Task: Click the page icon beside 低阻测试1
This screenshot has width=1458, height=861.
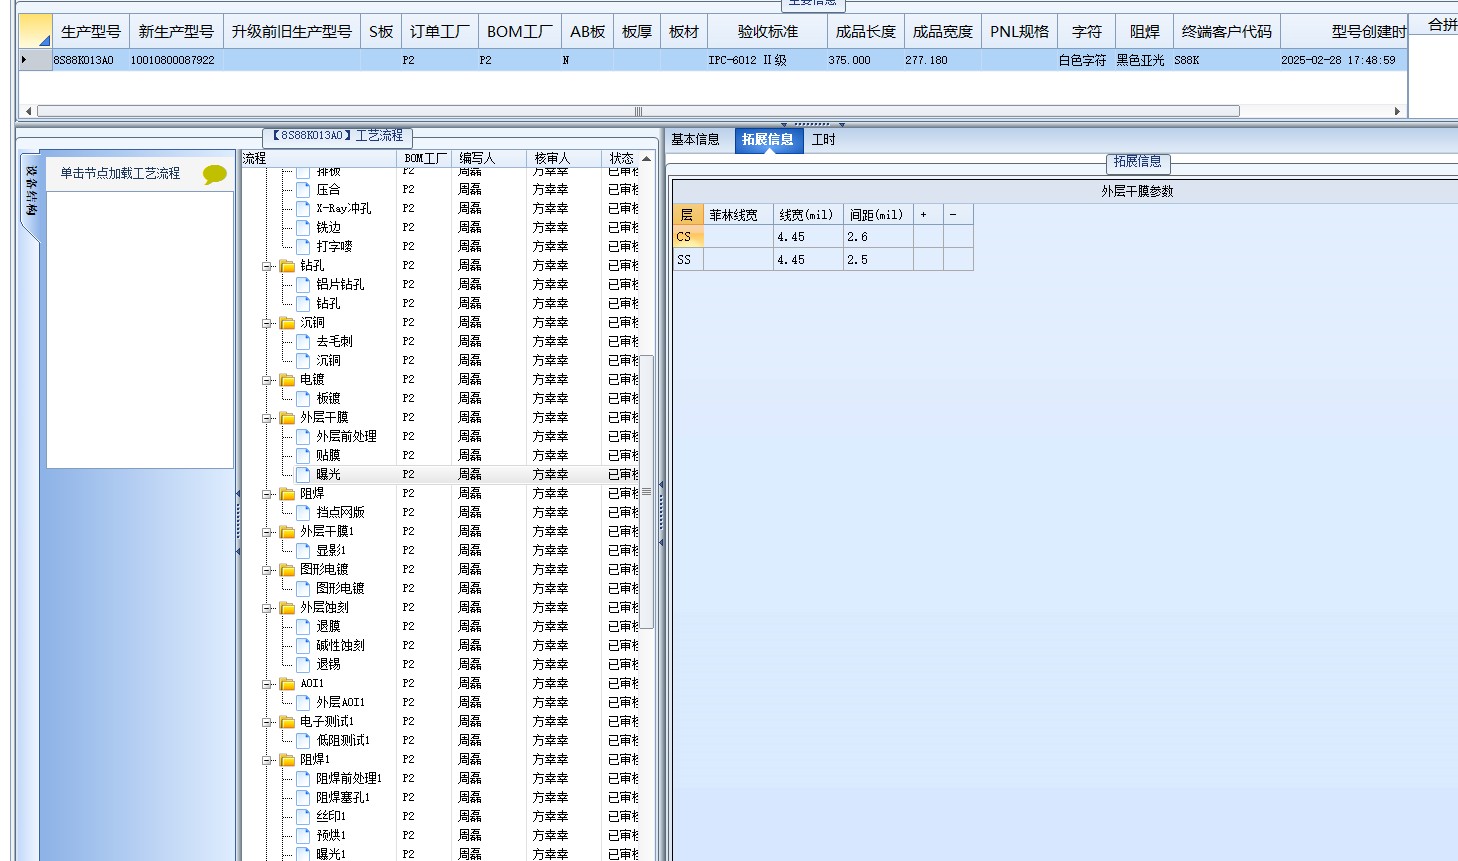Action: click(x=303, y=740)
